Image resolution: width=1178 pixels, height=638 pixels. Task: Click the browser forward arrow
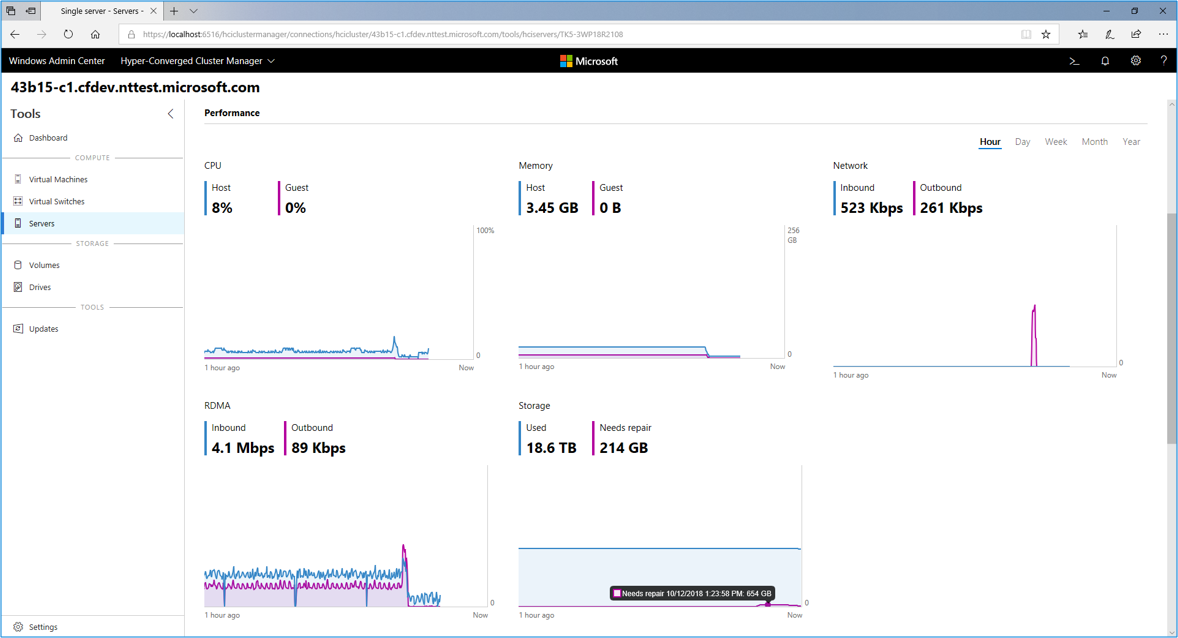(x=41, y=35)
